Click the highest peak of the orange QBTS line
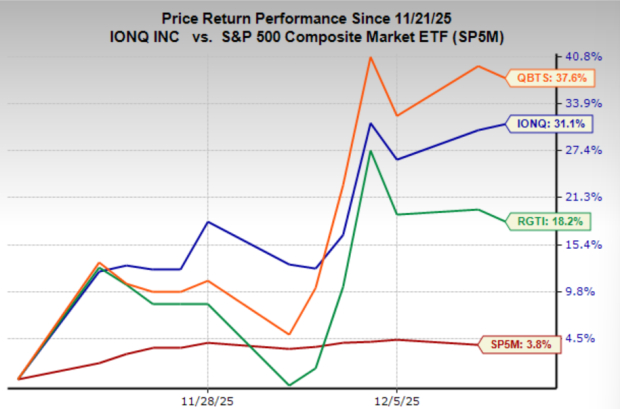 coord(371,57)
